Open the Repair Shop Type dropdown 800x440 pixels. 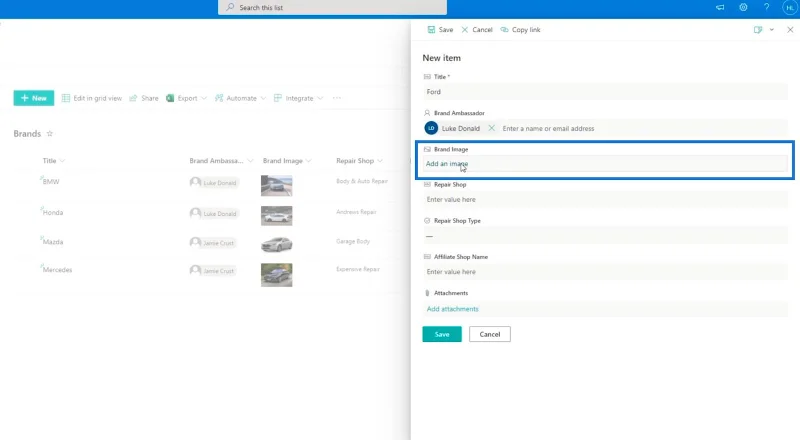[605, 236]
